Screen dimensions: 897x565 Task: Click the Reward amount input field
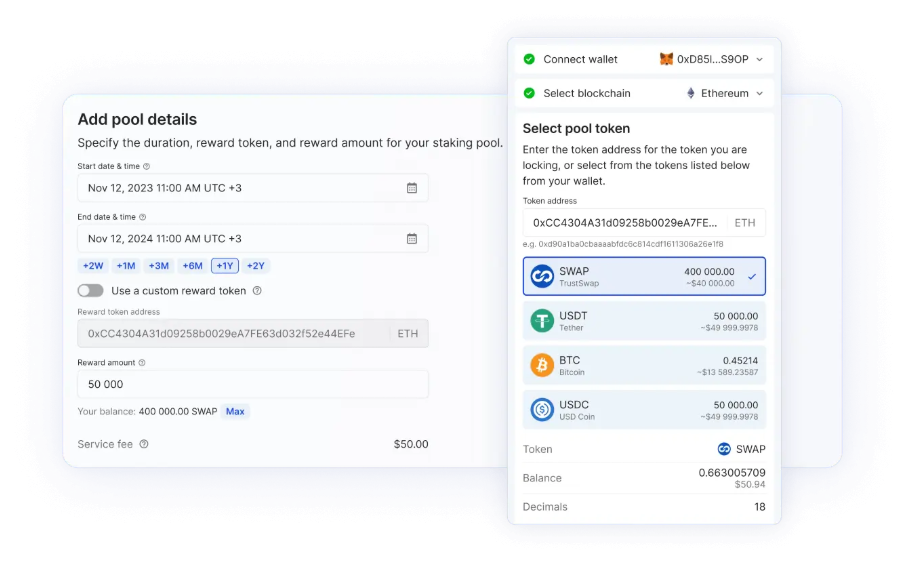pos(253,384)
